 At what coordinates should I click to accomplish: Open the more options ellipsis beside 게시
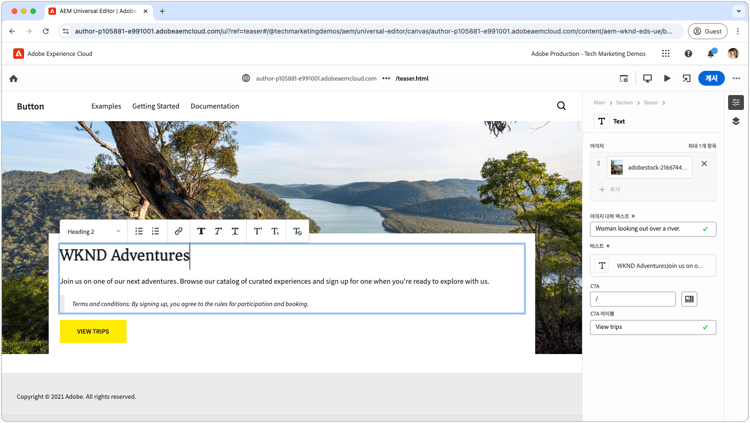click(x=736, y=78)
